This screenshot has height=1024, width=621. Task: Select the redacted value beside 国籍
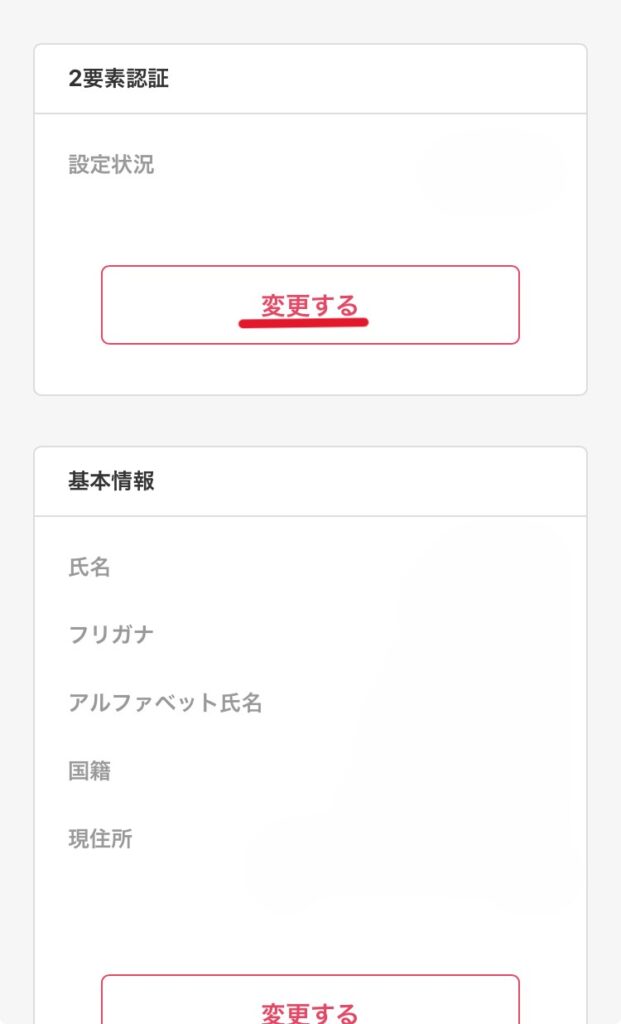(480, 771)
